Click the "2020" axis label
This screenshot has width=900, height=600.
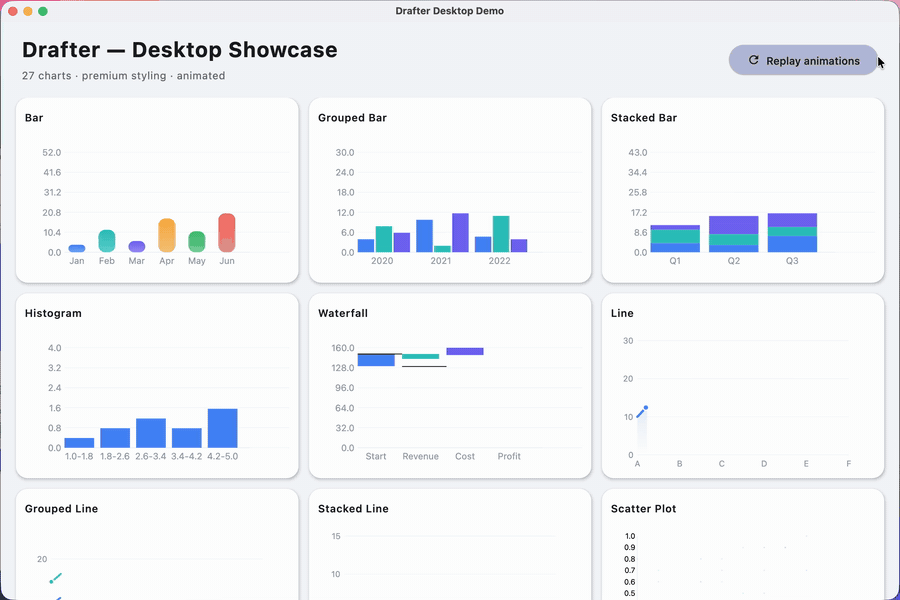tap(382, 261)
